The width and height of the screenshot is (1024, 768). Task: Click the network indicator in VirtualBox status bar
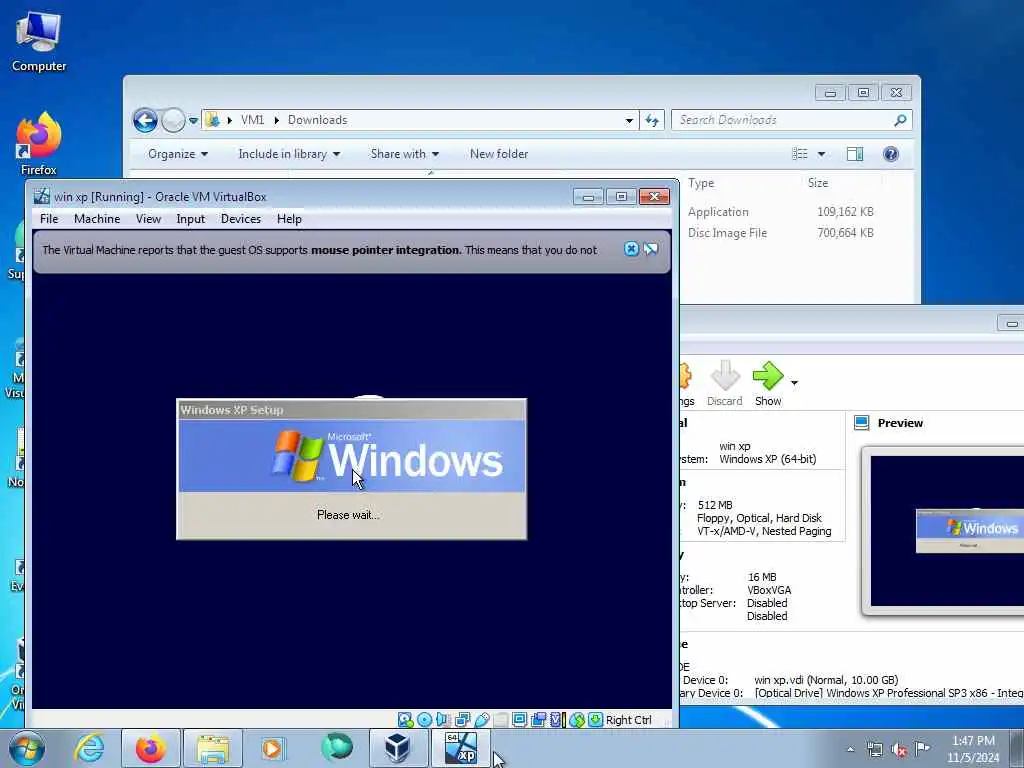click(x=462, y=720)
